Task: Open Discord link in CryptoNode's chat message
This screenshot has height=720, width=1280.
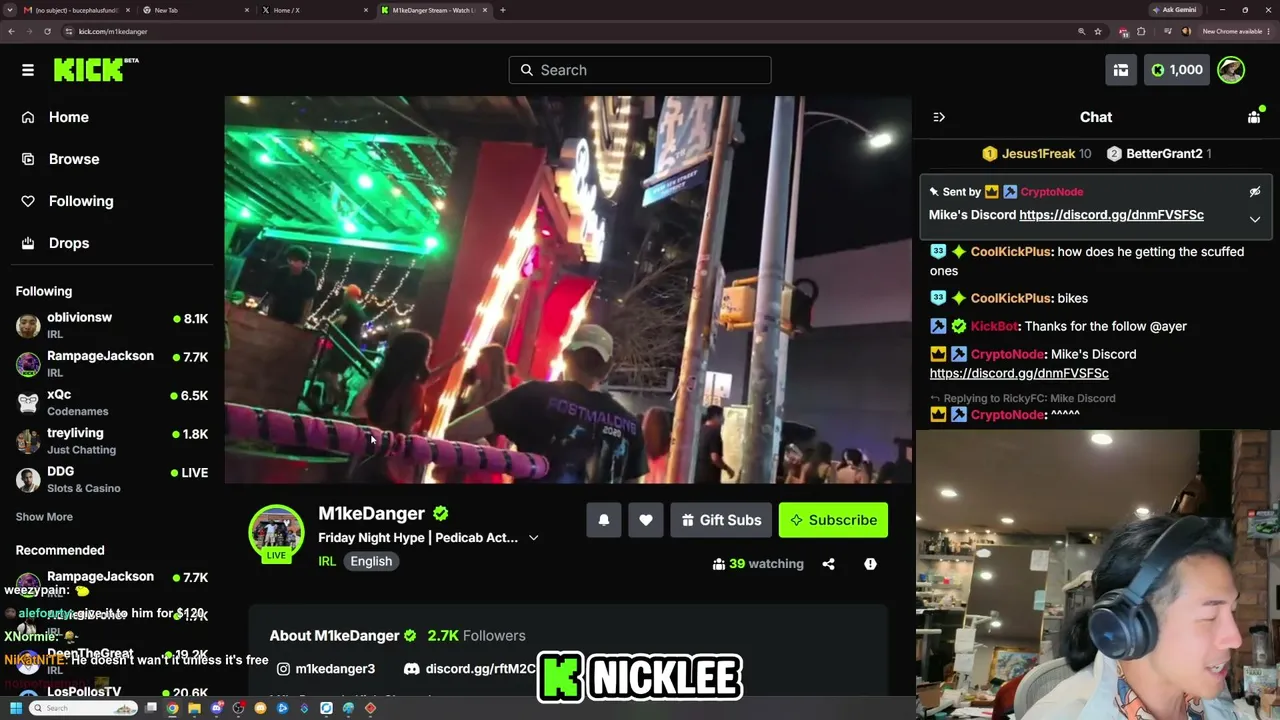Action: [1019, 373]
